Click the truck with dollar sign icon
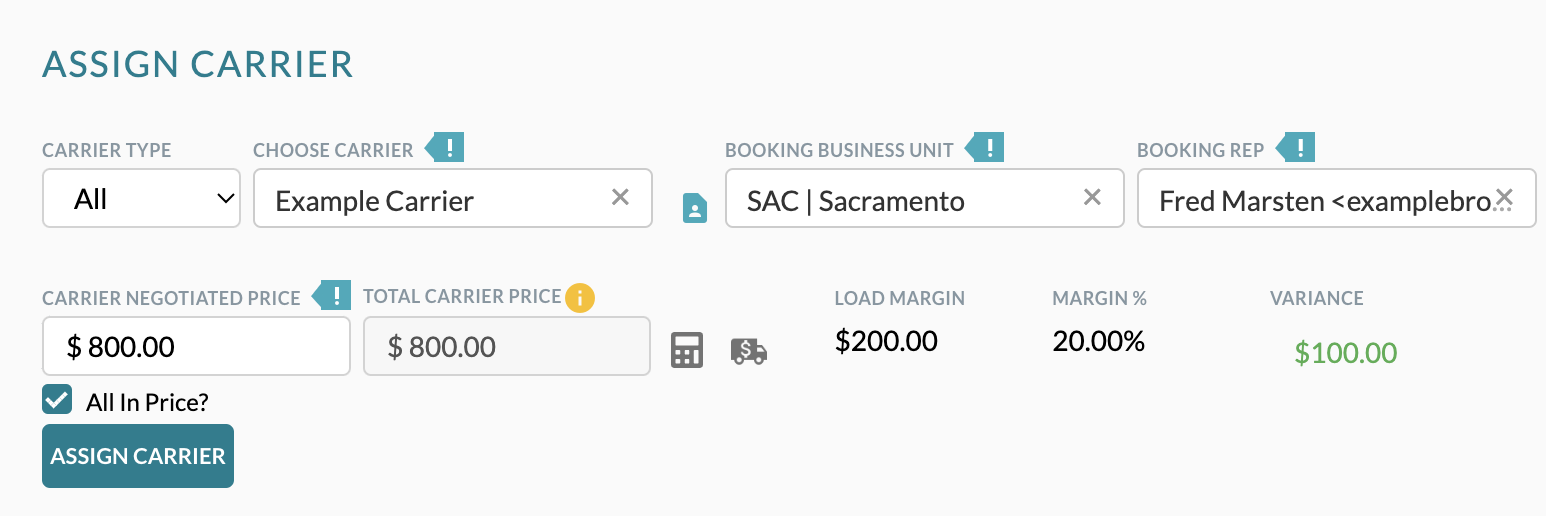This screenshot has width=1546, height=516. (x=749, y=351)
